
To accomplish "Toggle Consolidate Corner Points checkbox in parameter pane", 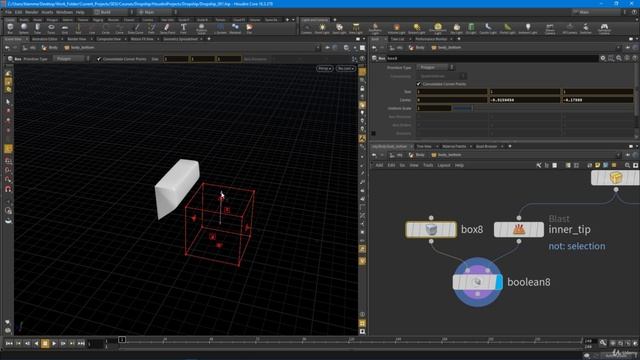I will point(418,84).
